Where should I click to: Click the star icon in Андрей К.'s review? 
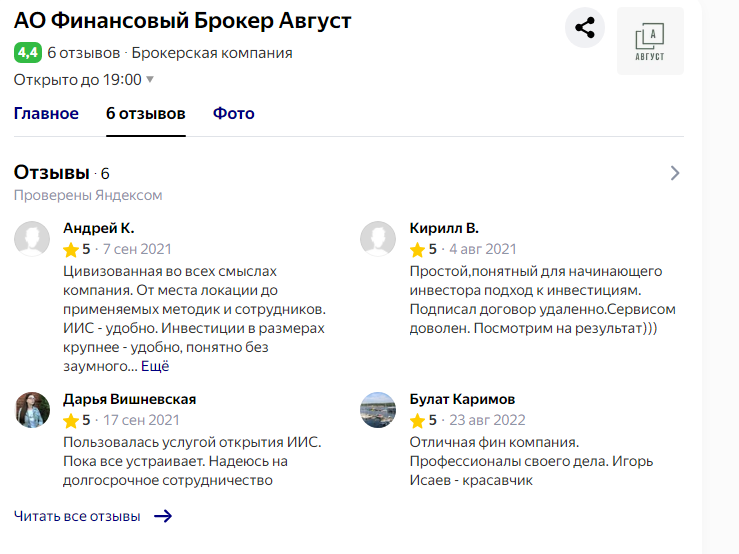71,249
